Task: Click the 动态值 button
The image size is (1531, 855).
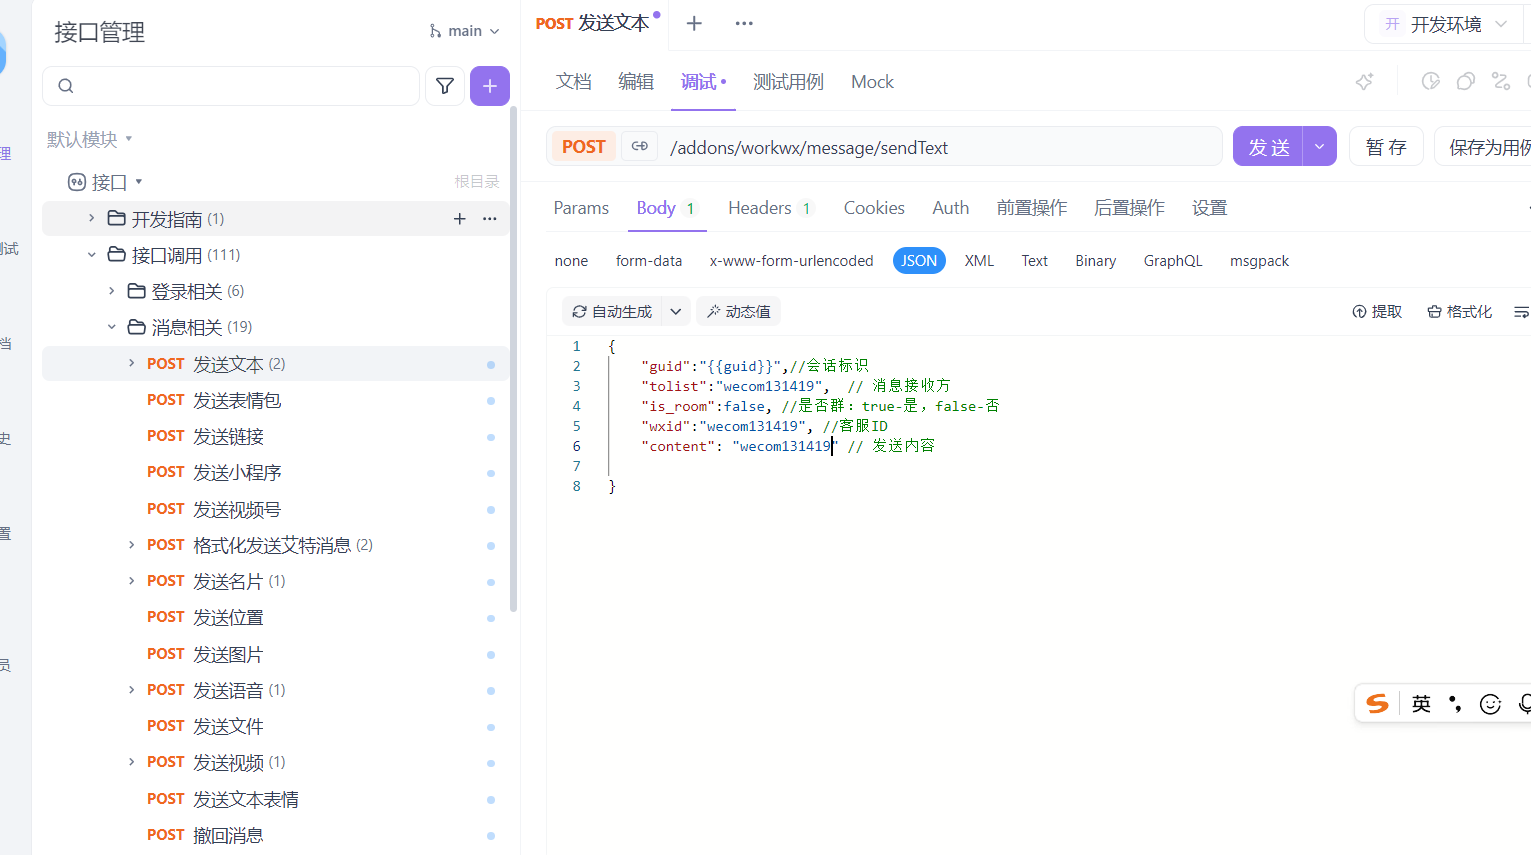Action: coord(738,312)
